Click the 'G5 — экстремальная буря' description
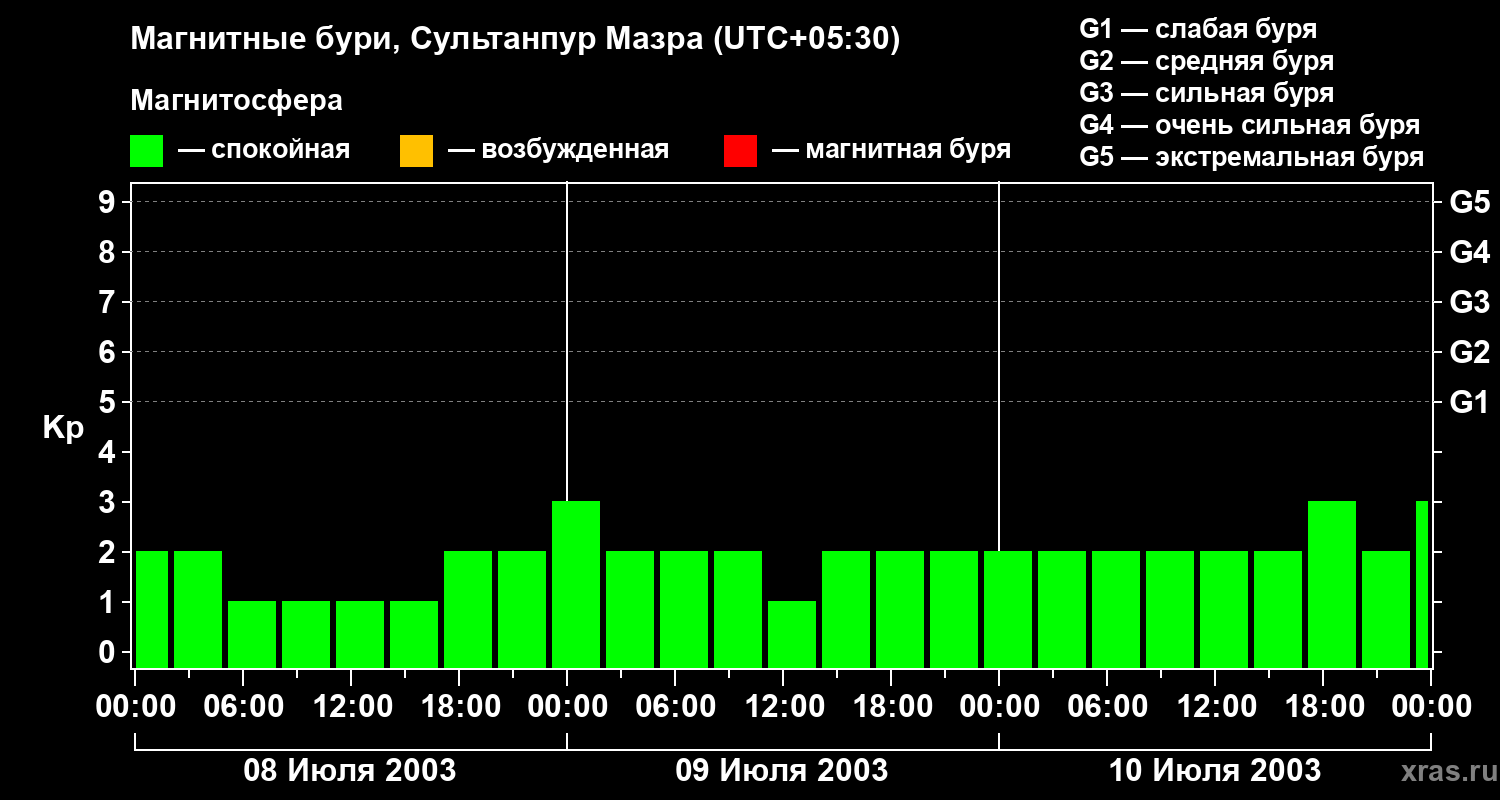Viewport: 1500px width, 800px height. pos(1252,157)
